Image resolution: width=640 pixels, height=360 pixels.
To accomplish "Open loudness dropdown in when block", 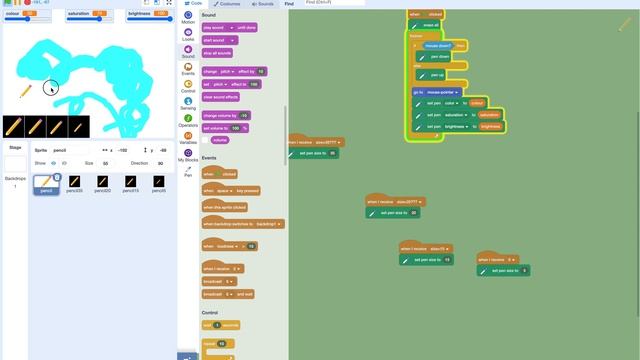I will (227, 247).
